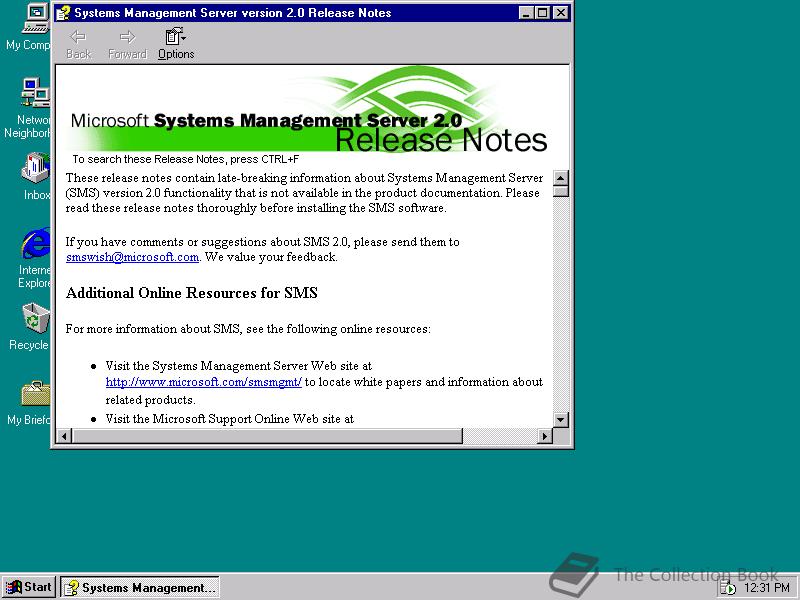This screenshot has width=800, height=600.
Task: Click the horizontal scrollbar right arrow
Action: click(x=545, y=436)
